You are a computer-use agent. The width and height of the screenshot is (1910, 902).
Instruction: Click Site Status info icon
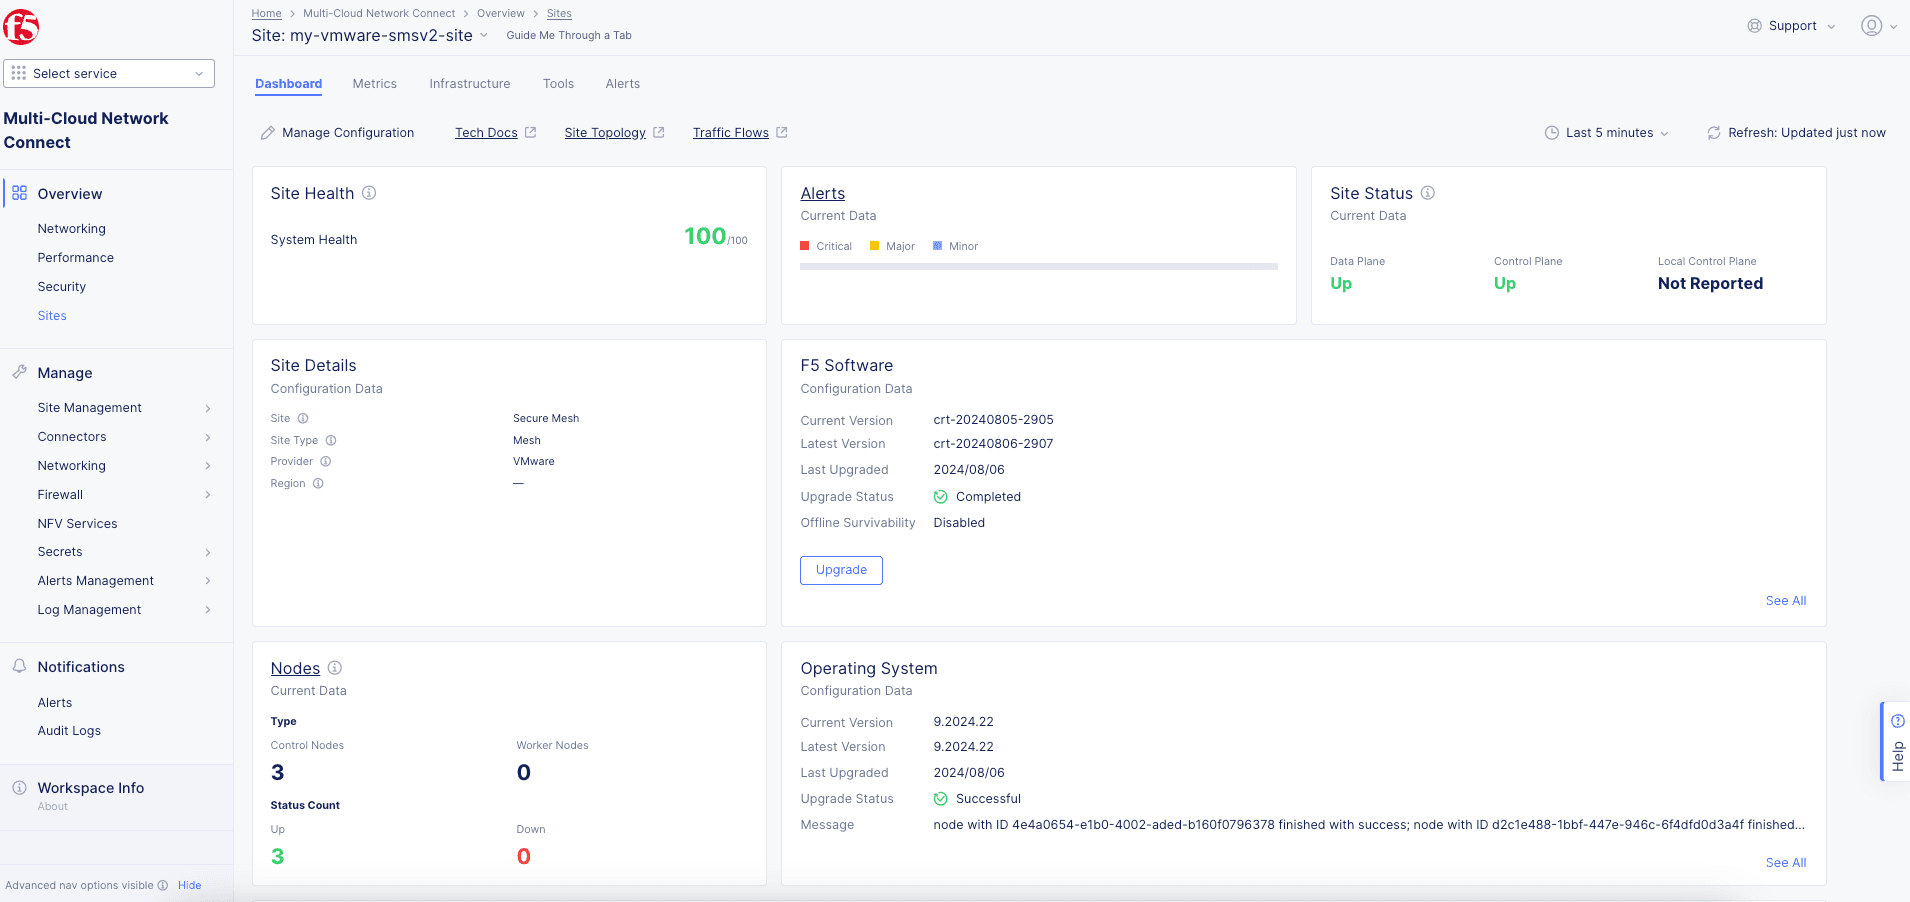1428,193
